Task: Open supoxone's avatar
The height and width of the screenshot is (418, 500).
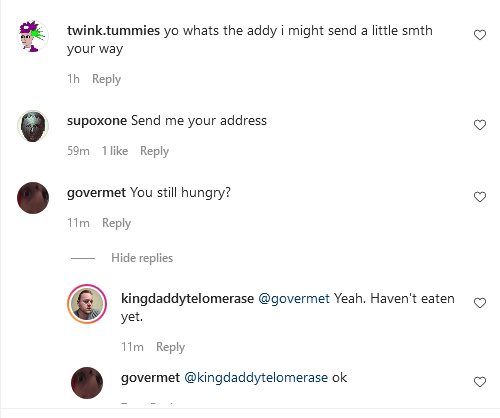Action: click(33, 126)
